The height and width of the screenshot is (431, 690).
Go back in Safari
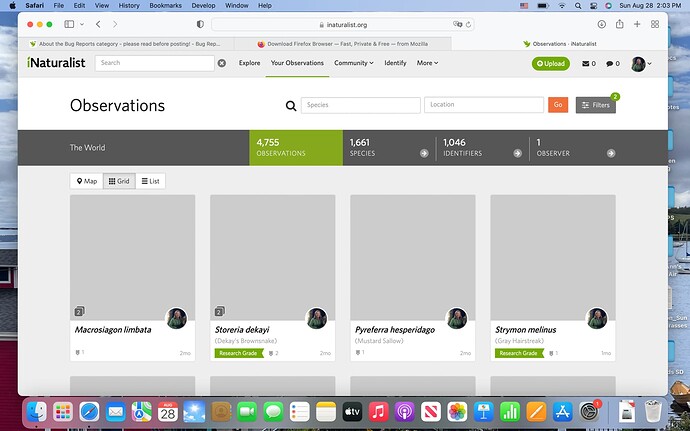[x=98, y=25]
